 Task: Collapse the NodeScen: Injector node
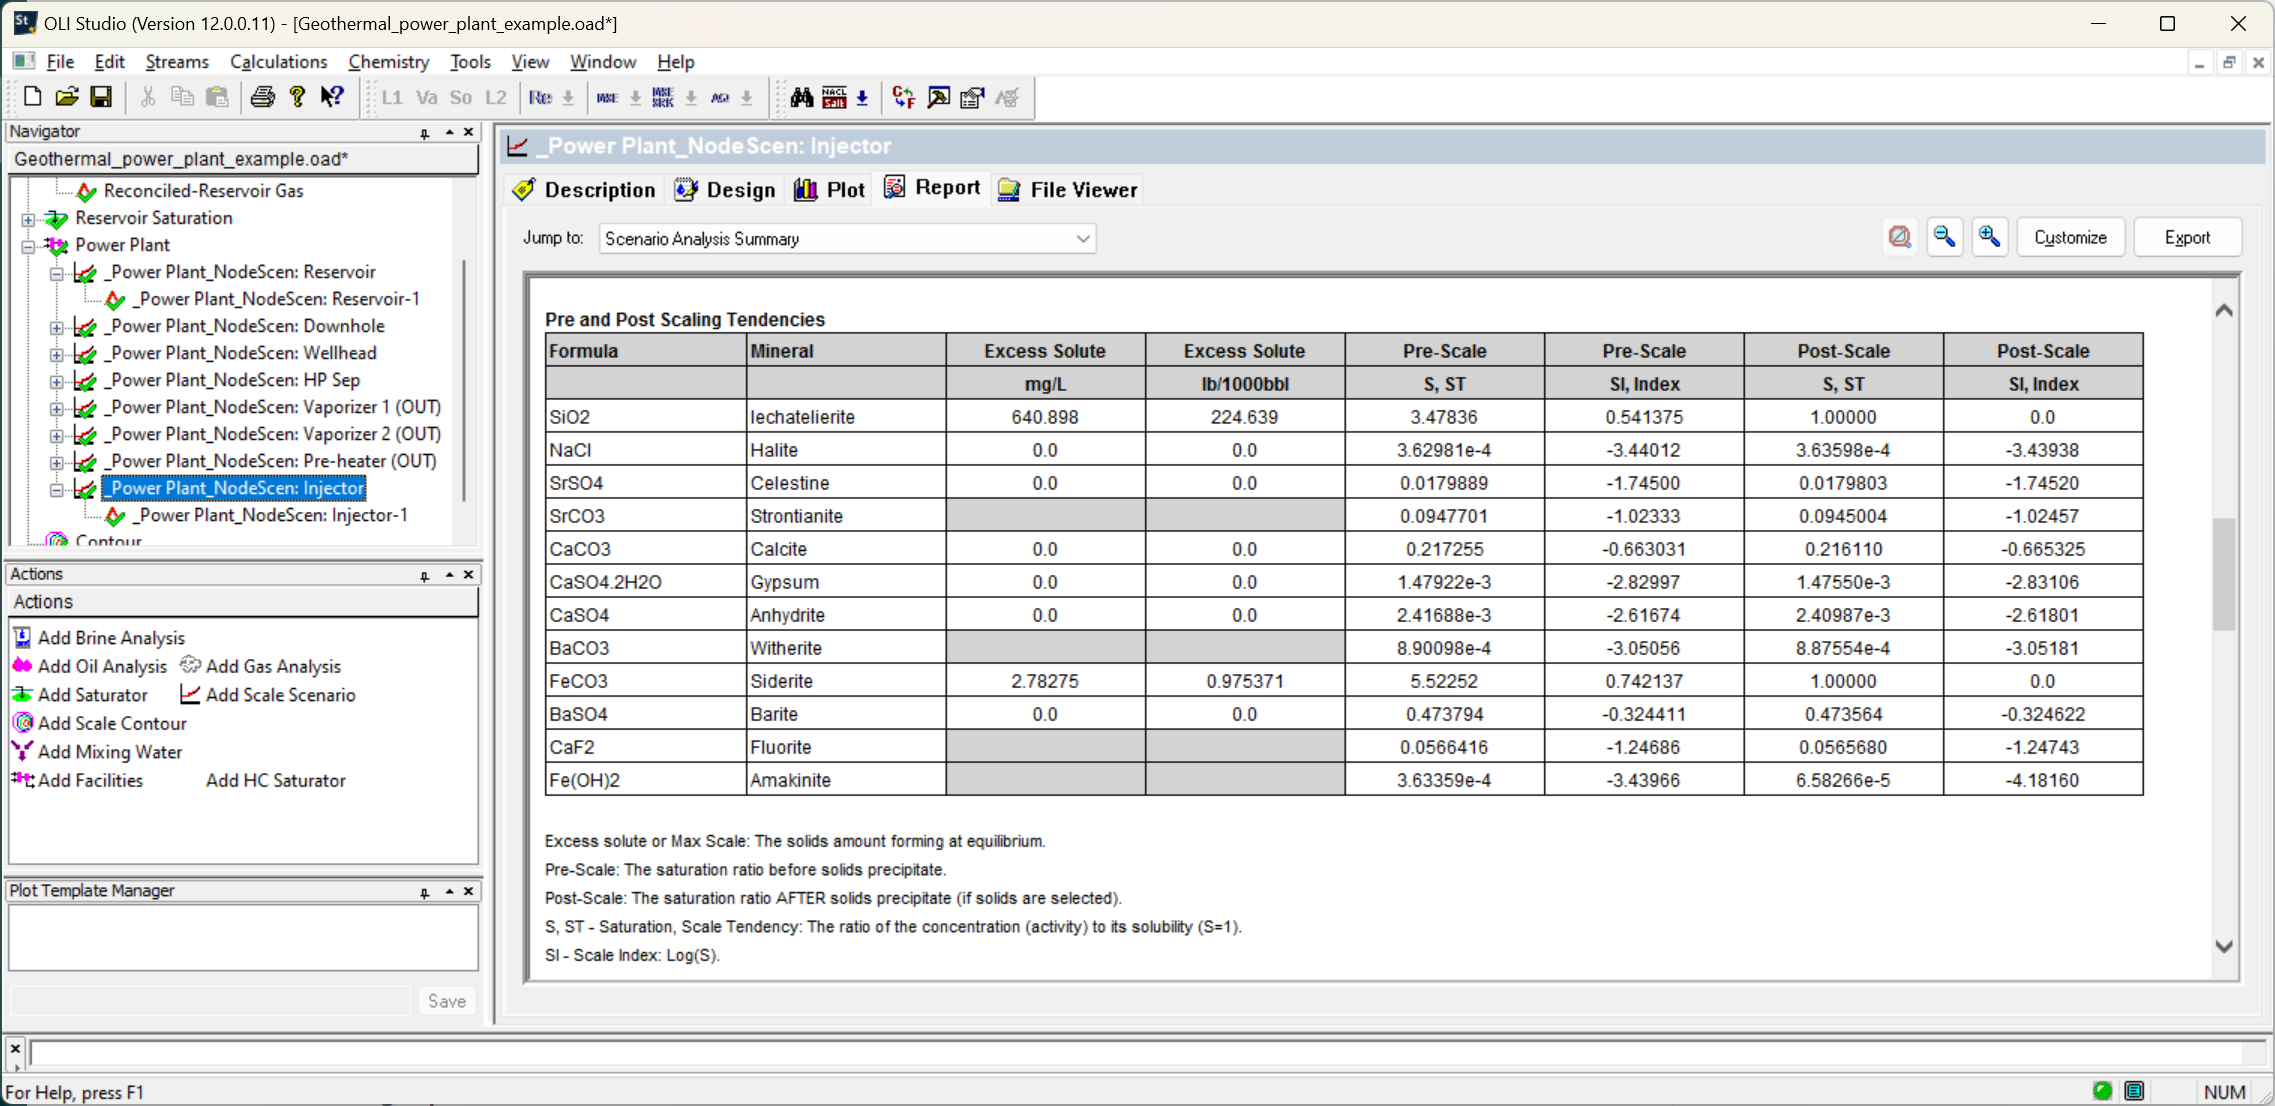pos(57,489)
